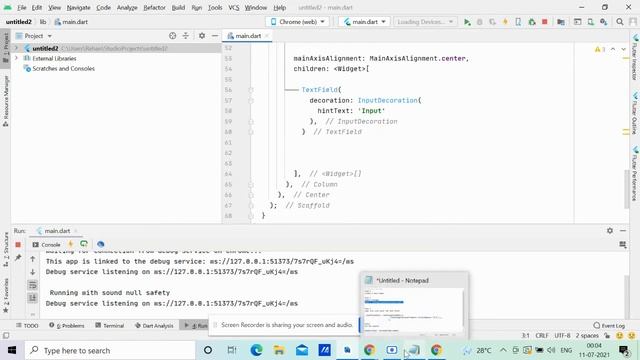Click the Windows search box
This screenshot has width=640, height=360.
(x=110, y=350)
